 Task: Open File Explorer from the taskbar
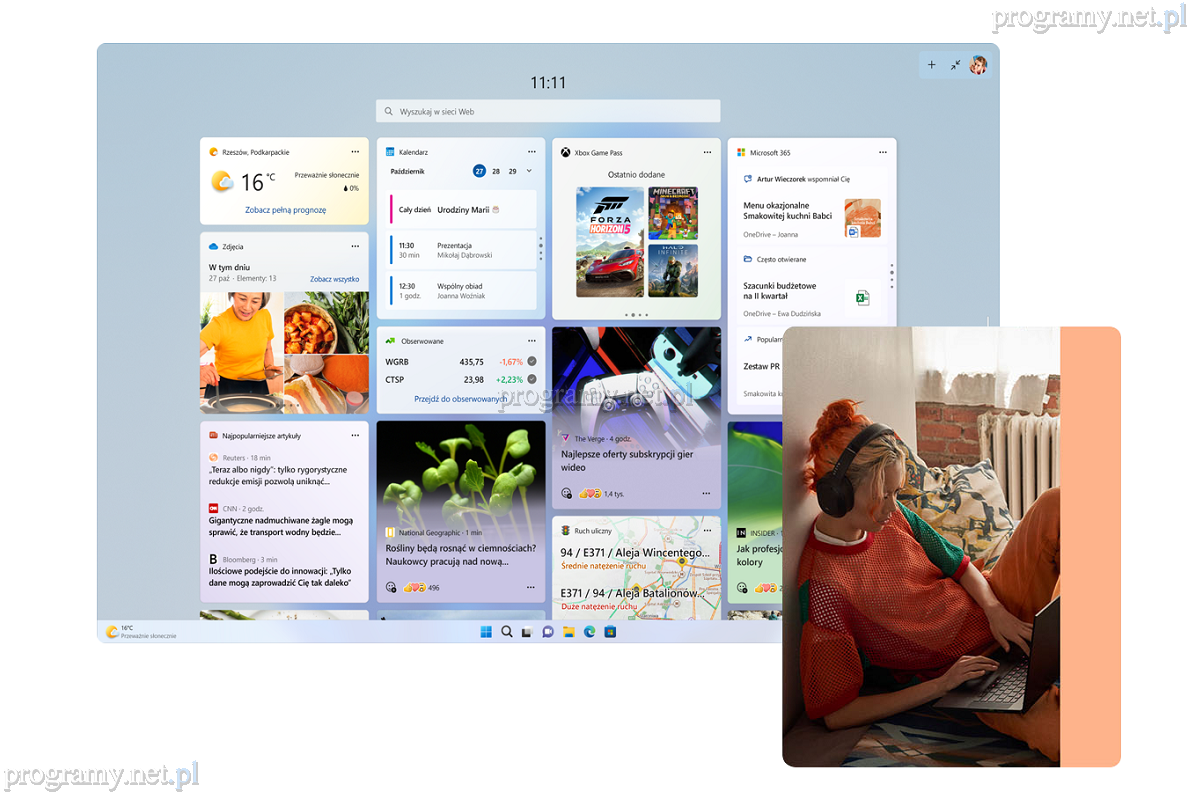568,632
